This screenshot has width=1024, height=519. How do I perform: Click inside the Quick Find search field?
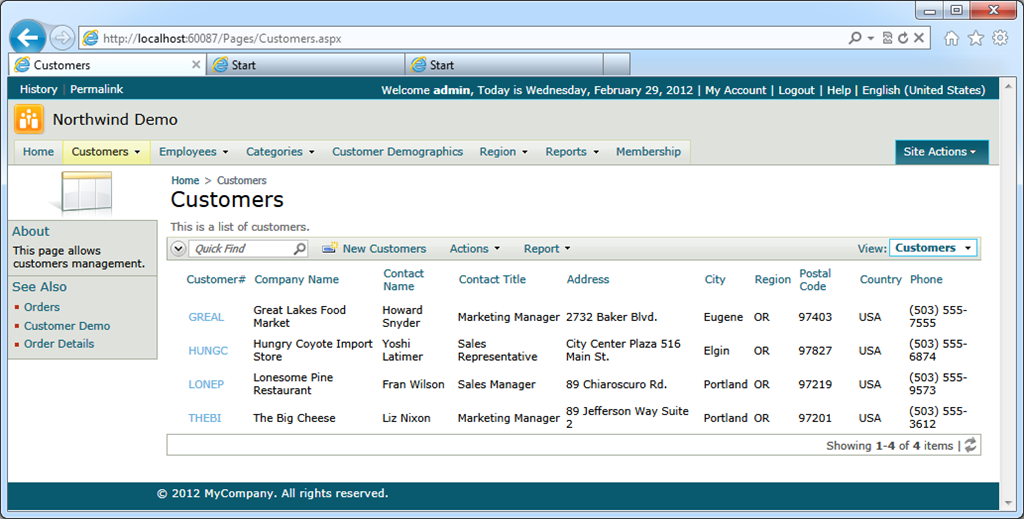(x=240, y=249)
